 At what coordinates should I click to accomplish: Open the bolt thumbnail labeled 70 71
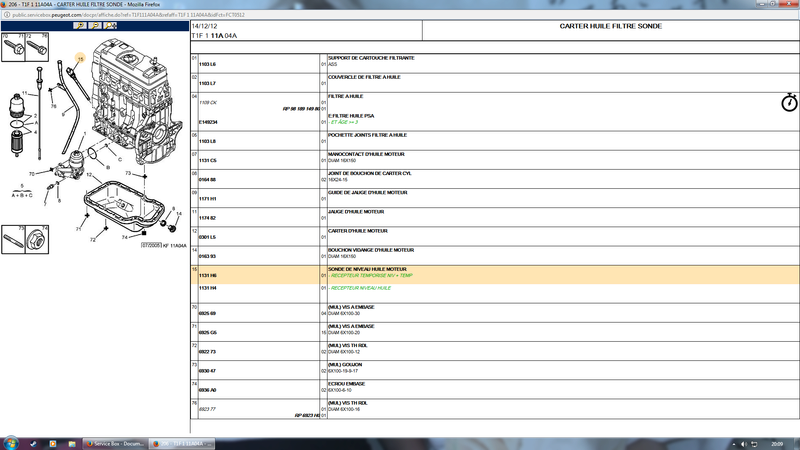coord(13,47)
